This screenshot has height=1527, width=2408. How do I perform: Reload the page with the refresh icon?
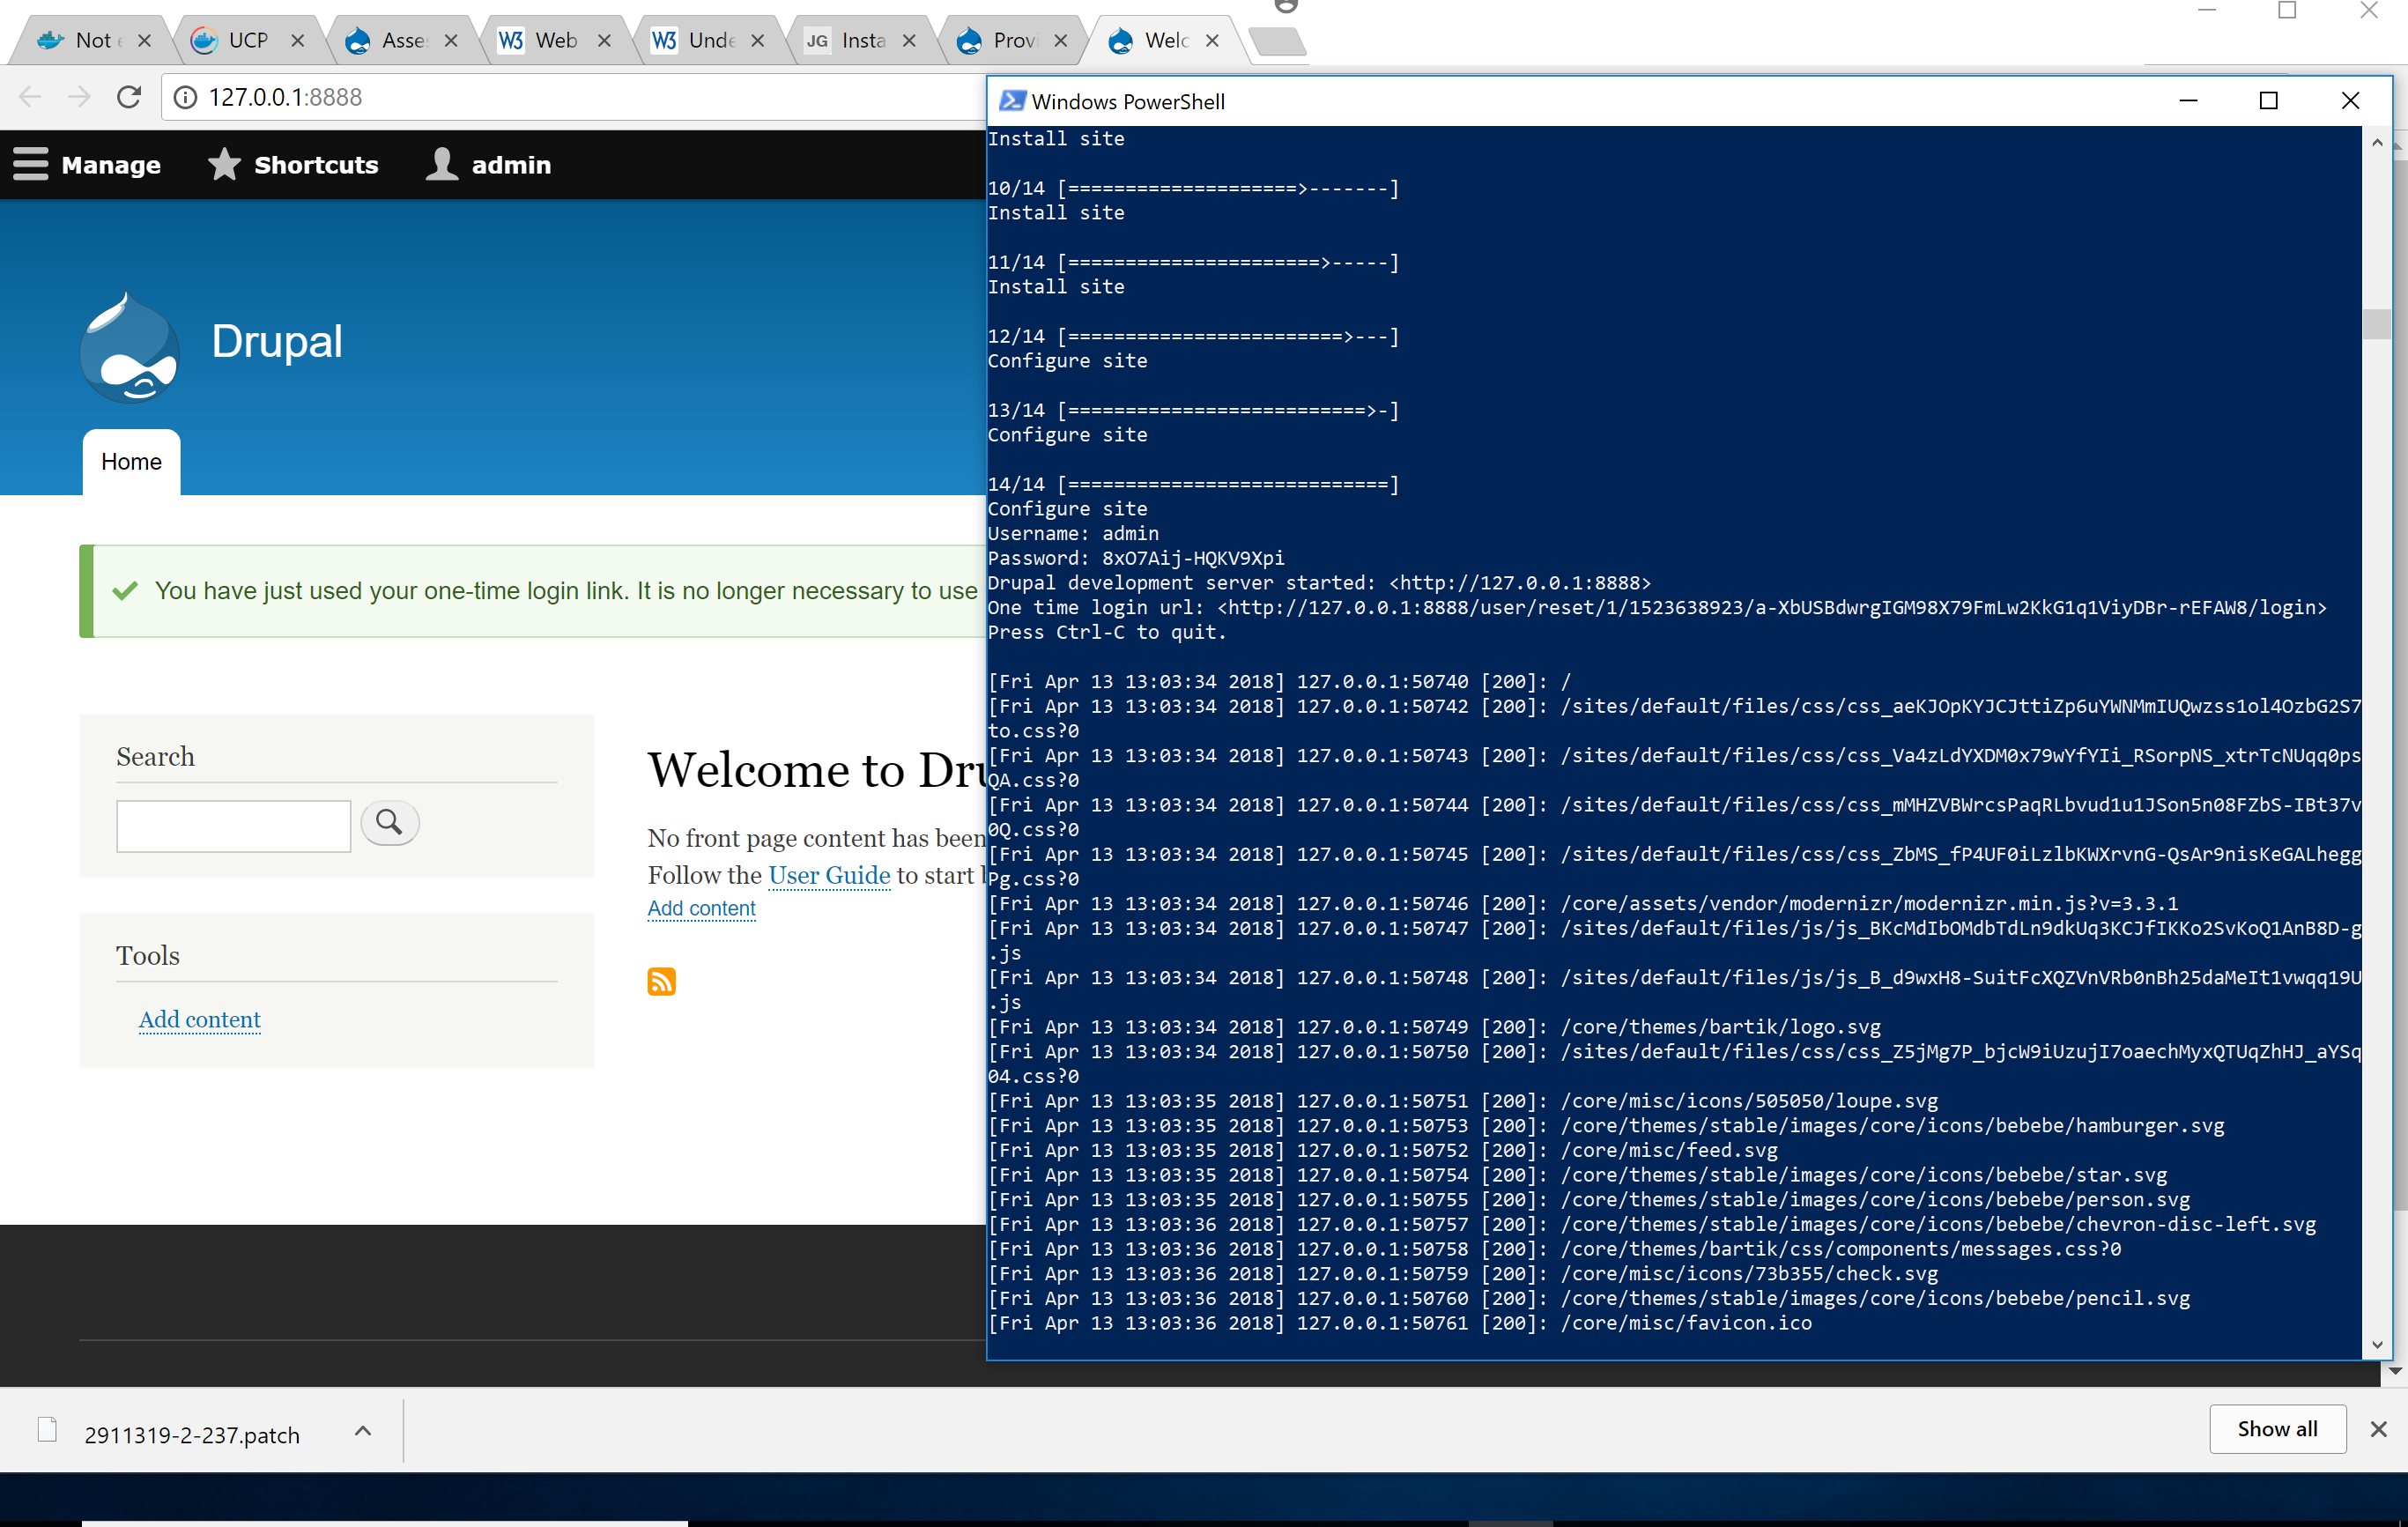pos(129,96)
